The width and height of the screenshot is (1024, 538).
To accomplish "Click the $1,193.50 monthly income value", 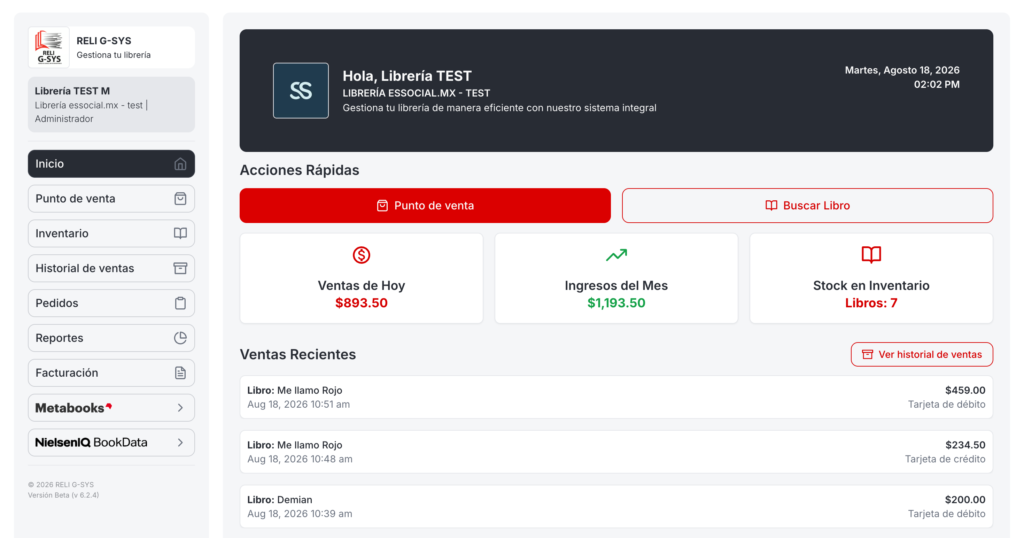I will pyautogui.click(x=616, y=303).
